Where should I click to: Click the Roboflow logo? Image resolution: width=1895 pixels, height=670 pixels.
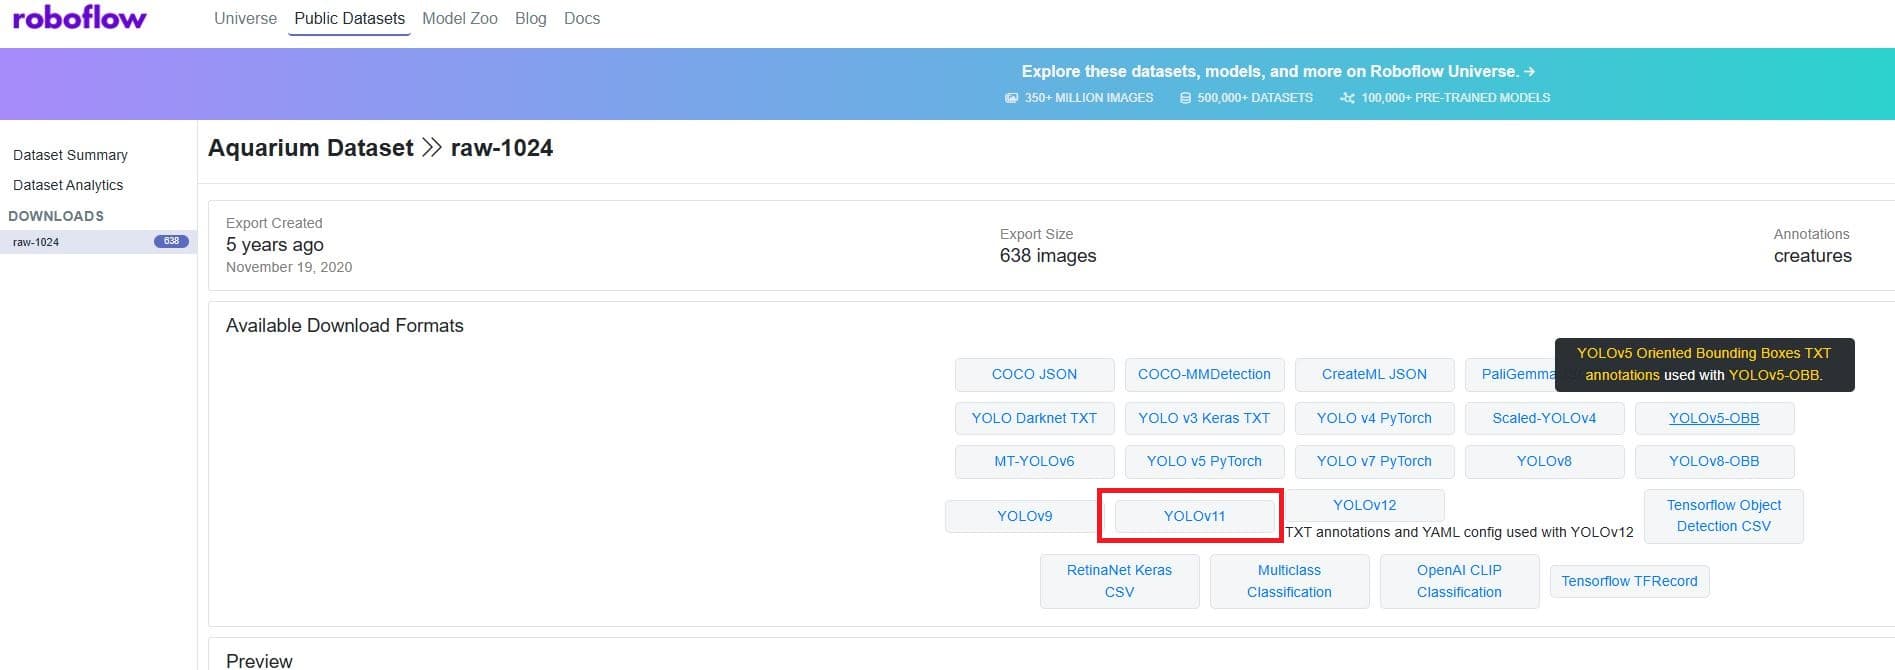tap(79, 18)
